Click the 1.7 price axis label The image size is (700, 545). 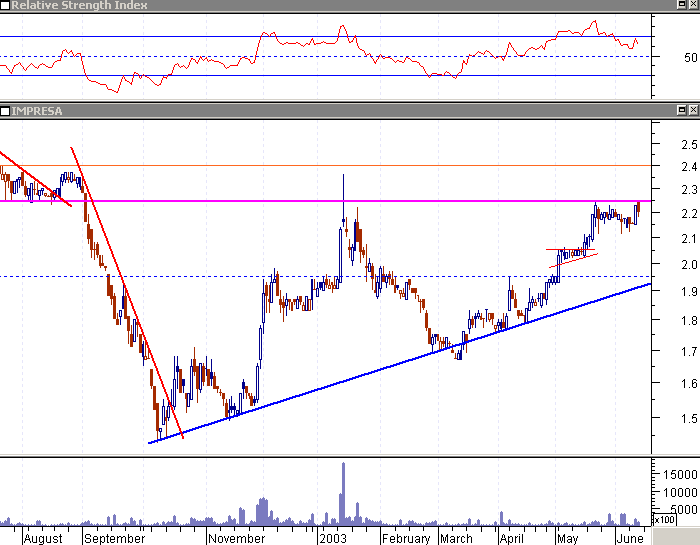click(x=689, y=352)
